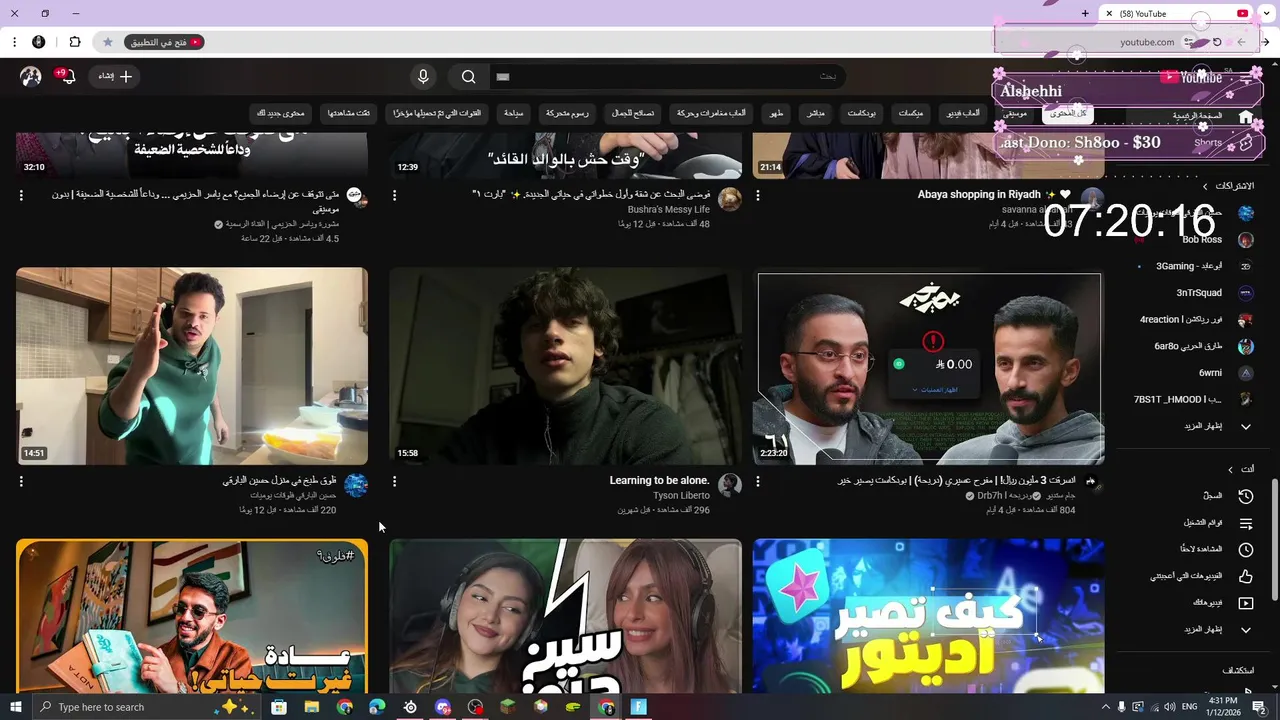Click Tyson Liberto channel avatar

(730, 485)
